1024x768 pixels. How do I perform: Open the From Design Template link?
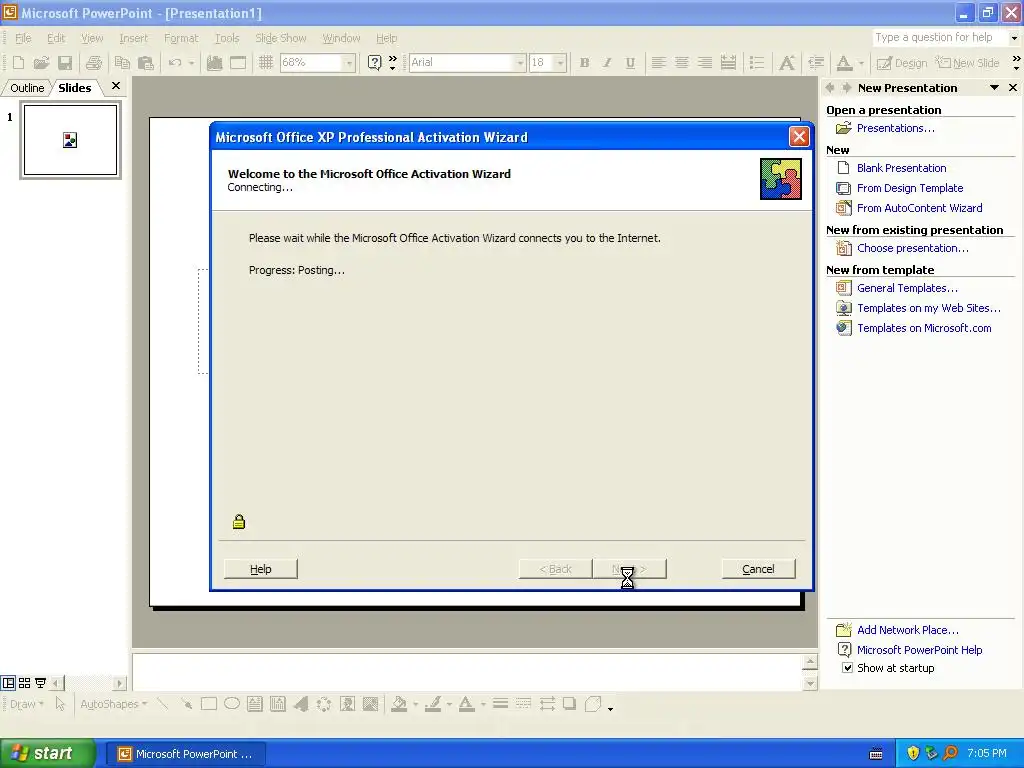click(910, 188)
